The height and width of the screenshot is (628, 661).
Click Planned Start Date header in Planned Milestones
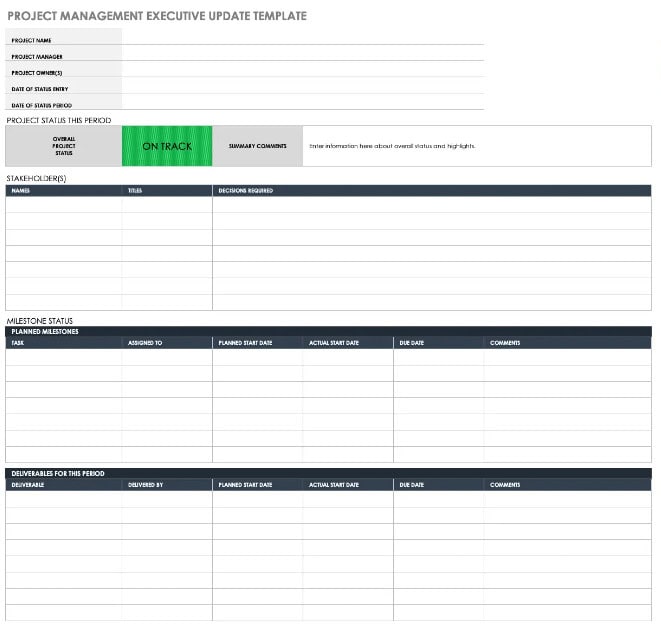pos(257,343)
